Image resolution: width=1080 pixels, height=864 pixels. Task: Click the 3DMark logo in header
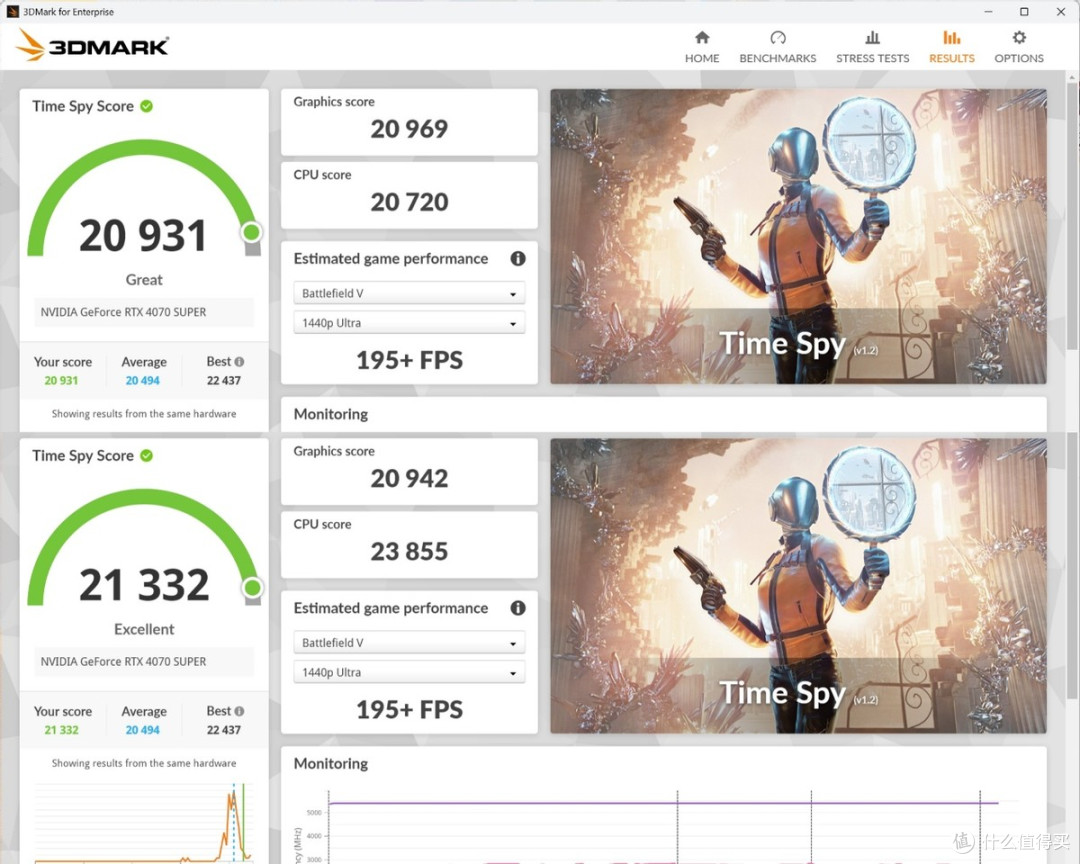click(x=92, y=45)
